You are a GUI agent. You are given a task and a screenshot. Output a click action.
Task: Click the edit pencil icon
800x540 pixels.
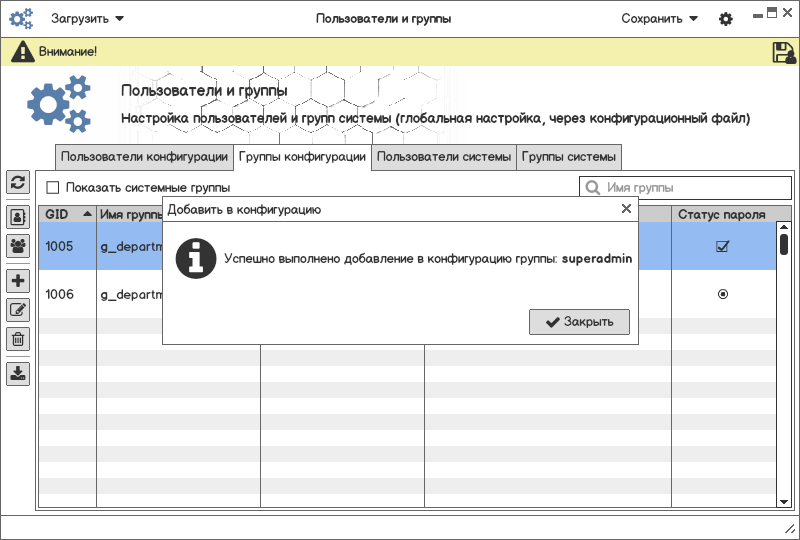tap(18, 310)
